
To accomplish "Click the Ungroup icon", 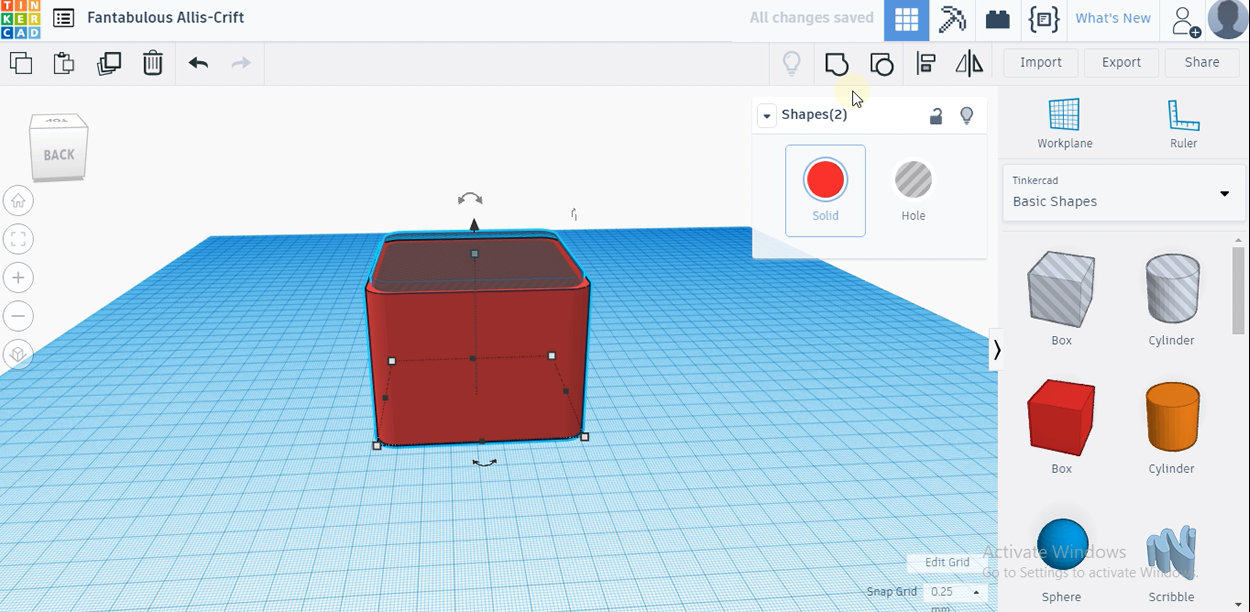I will click(881, 64).
